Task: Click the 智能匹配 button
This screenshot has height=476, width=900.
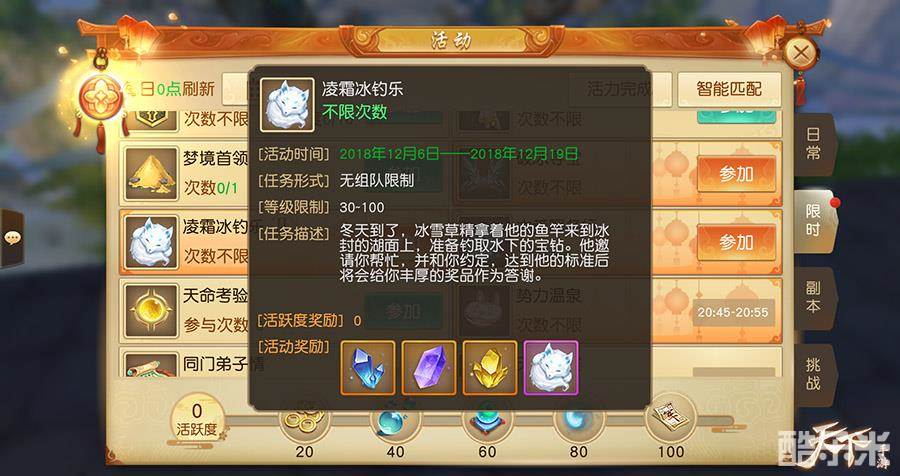Action: click(729, 89)
